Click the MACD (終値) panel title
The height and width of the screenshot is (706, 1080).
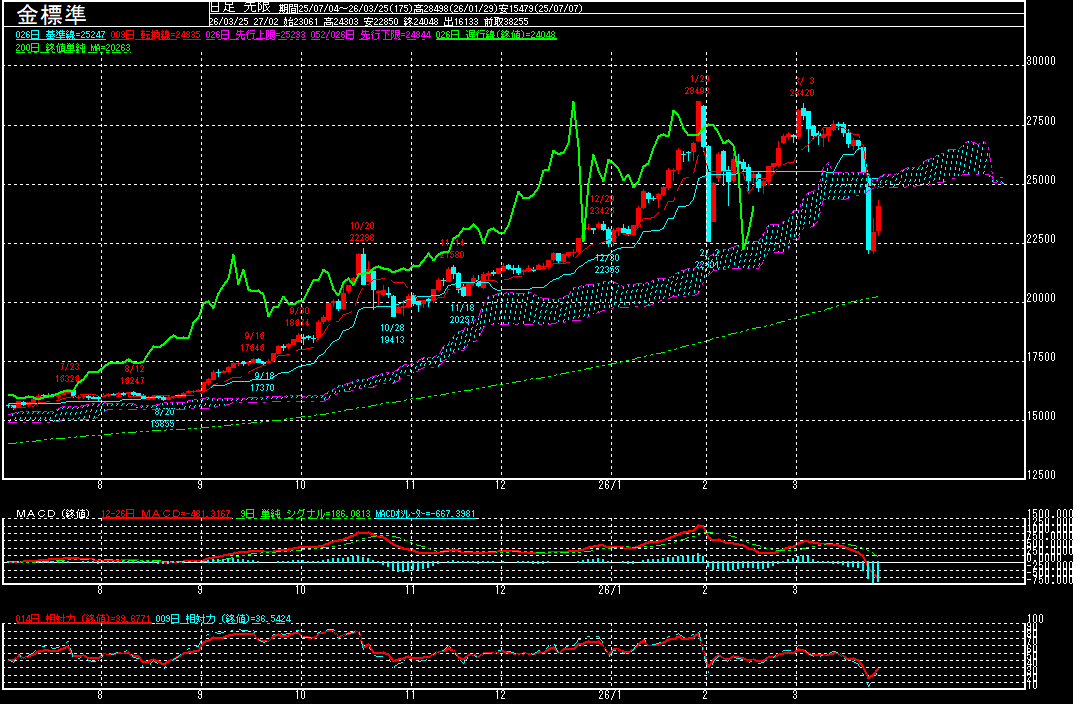click(52, 513)
